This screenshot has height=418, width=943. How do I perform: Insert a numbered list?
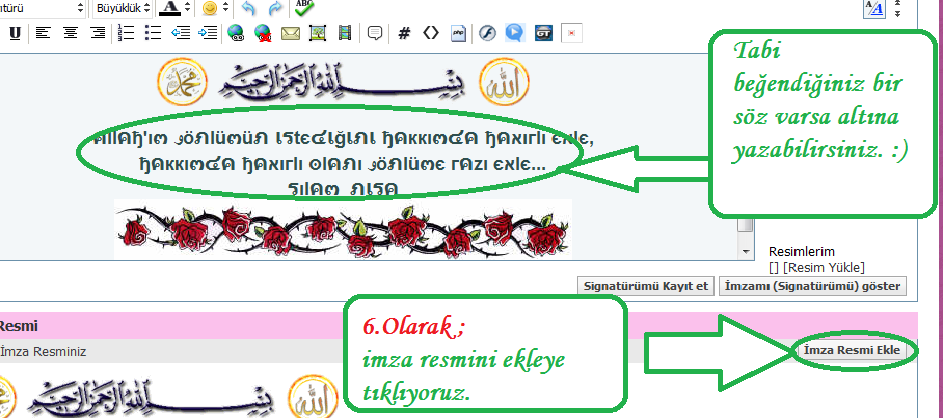click(x=126, y=33)
